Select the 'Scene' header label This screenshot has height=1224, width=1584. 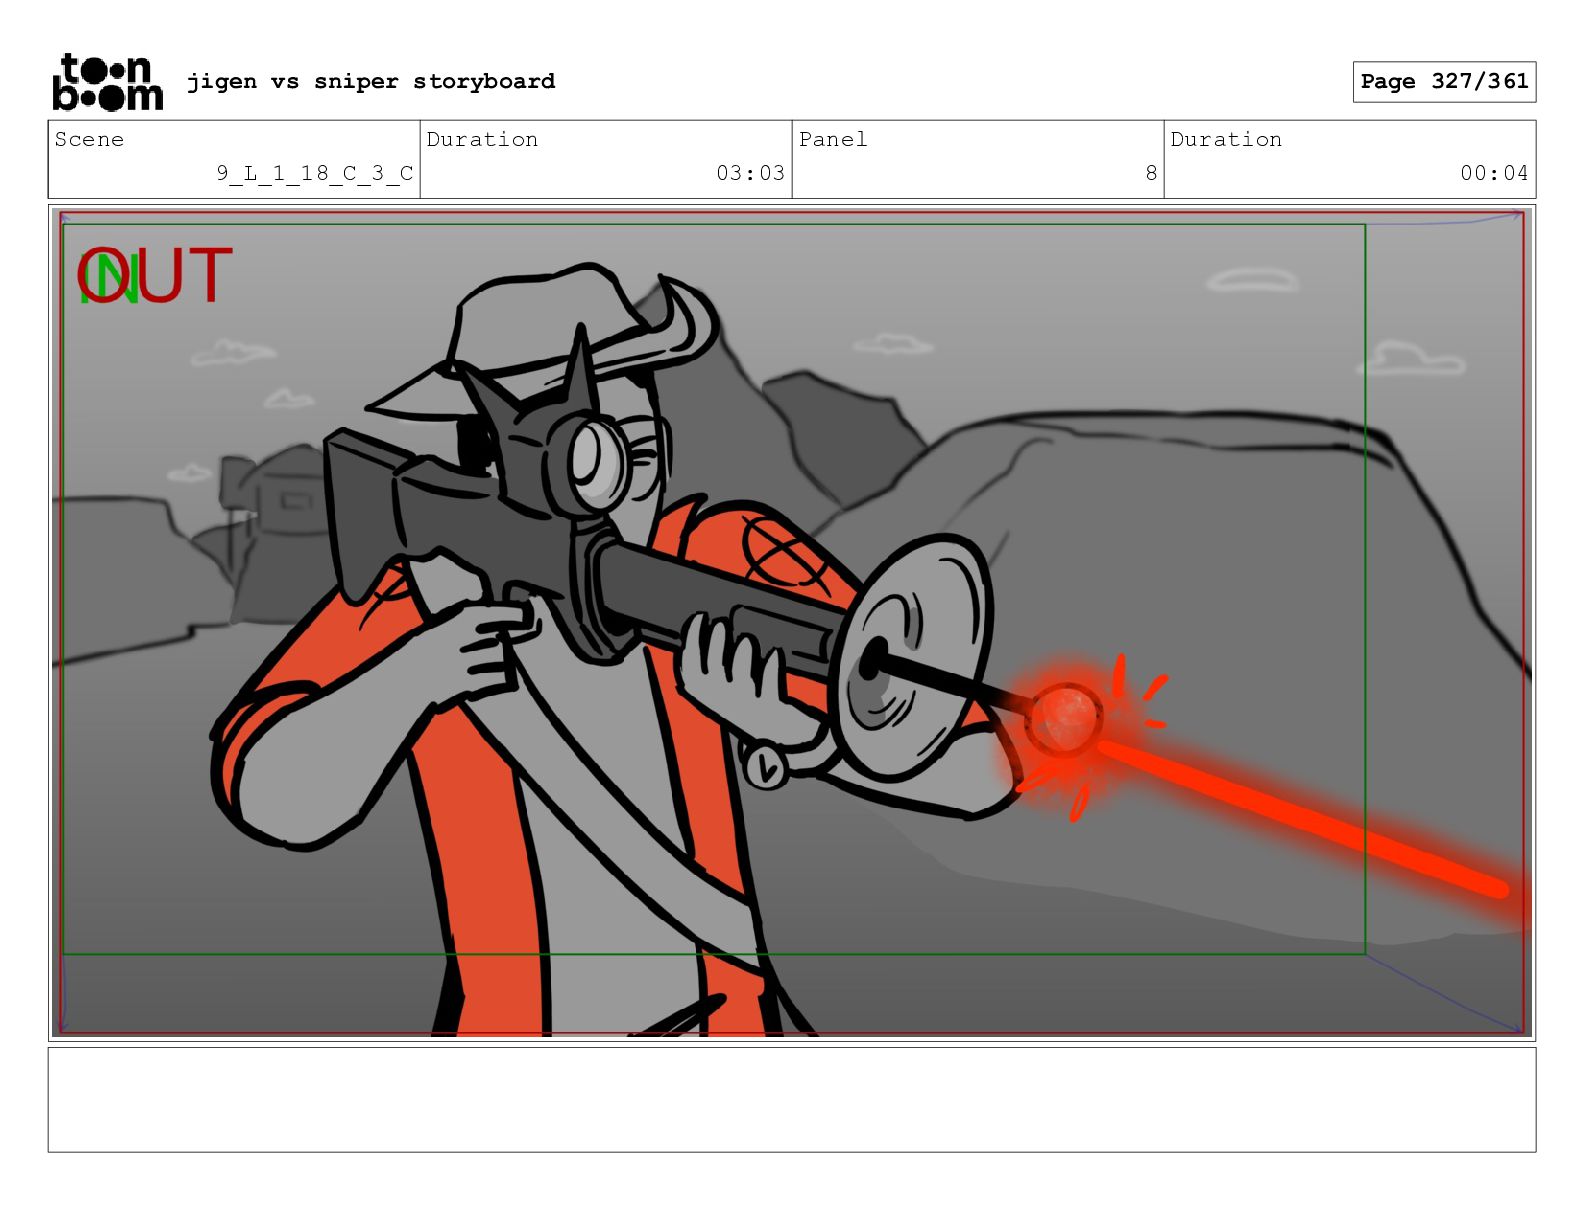pos(89,139)
